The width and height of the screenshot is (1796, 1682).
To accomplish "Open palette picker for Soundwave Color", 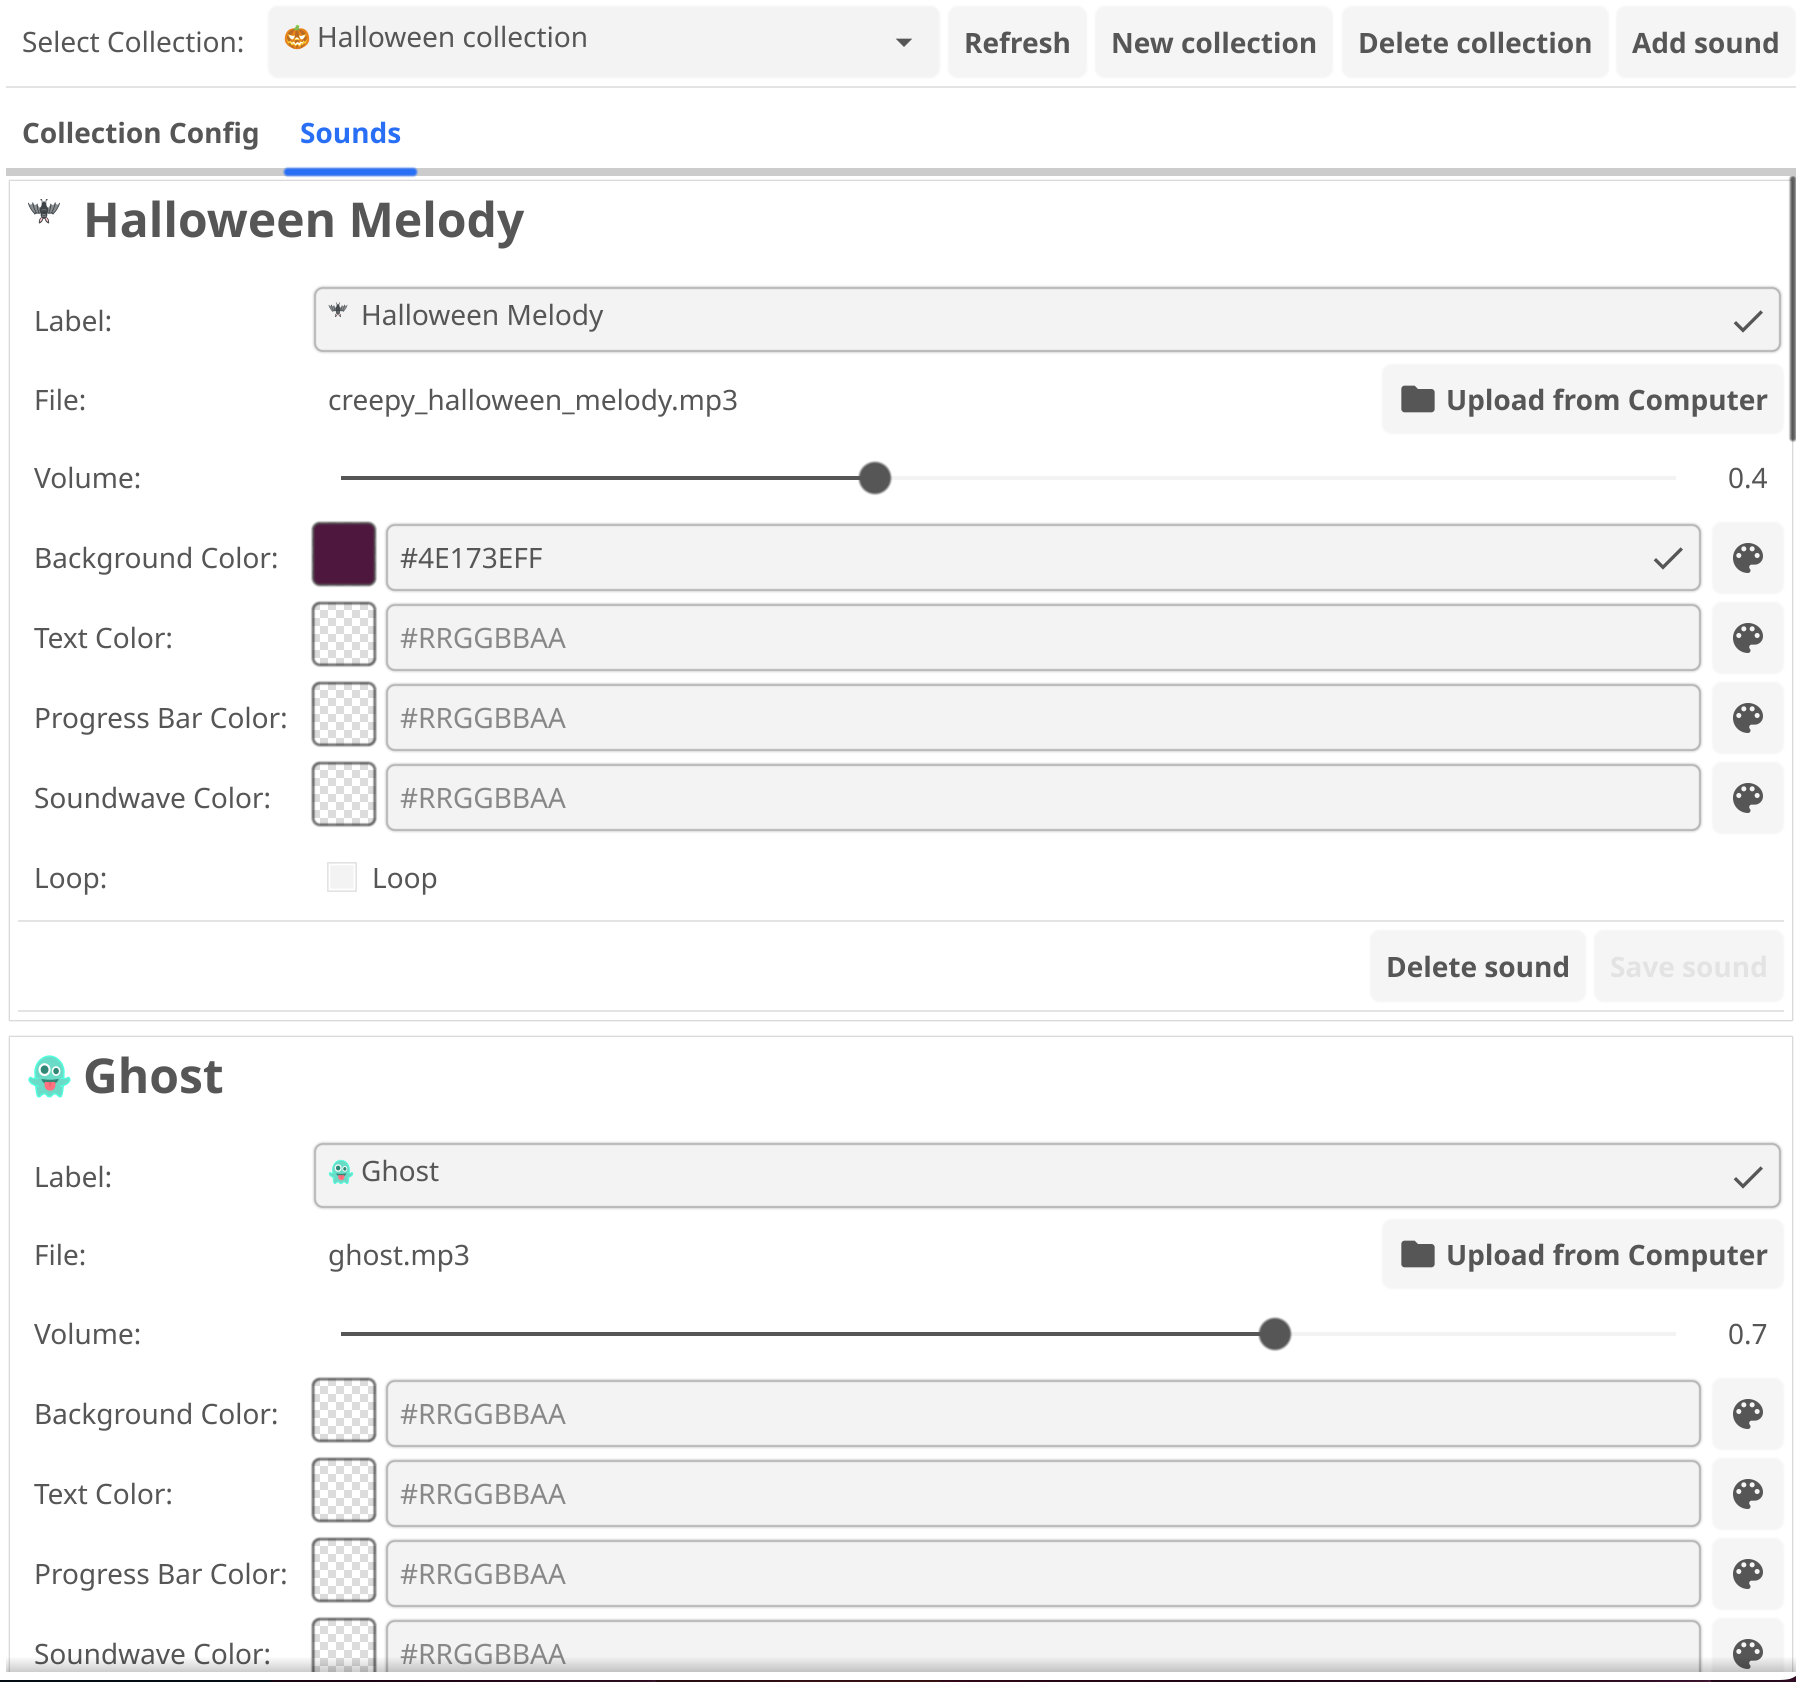I will [1748, 797].
